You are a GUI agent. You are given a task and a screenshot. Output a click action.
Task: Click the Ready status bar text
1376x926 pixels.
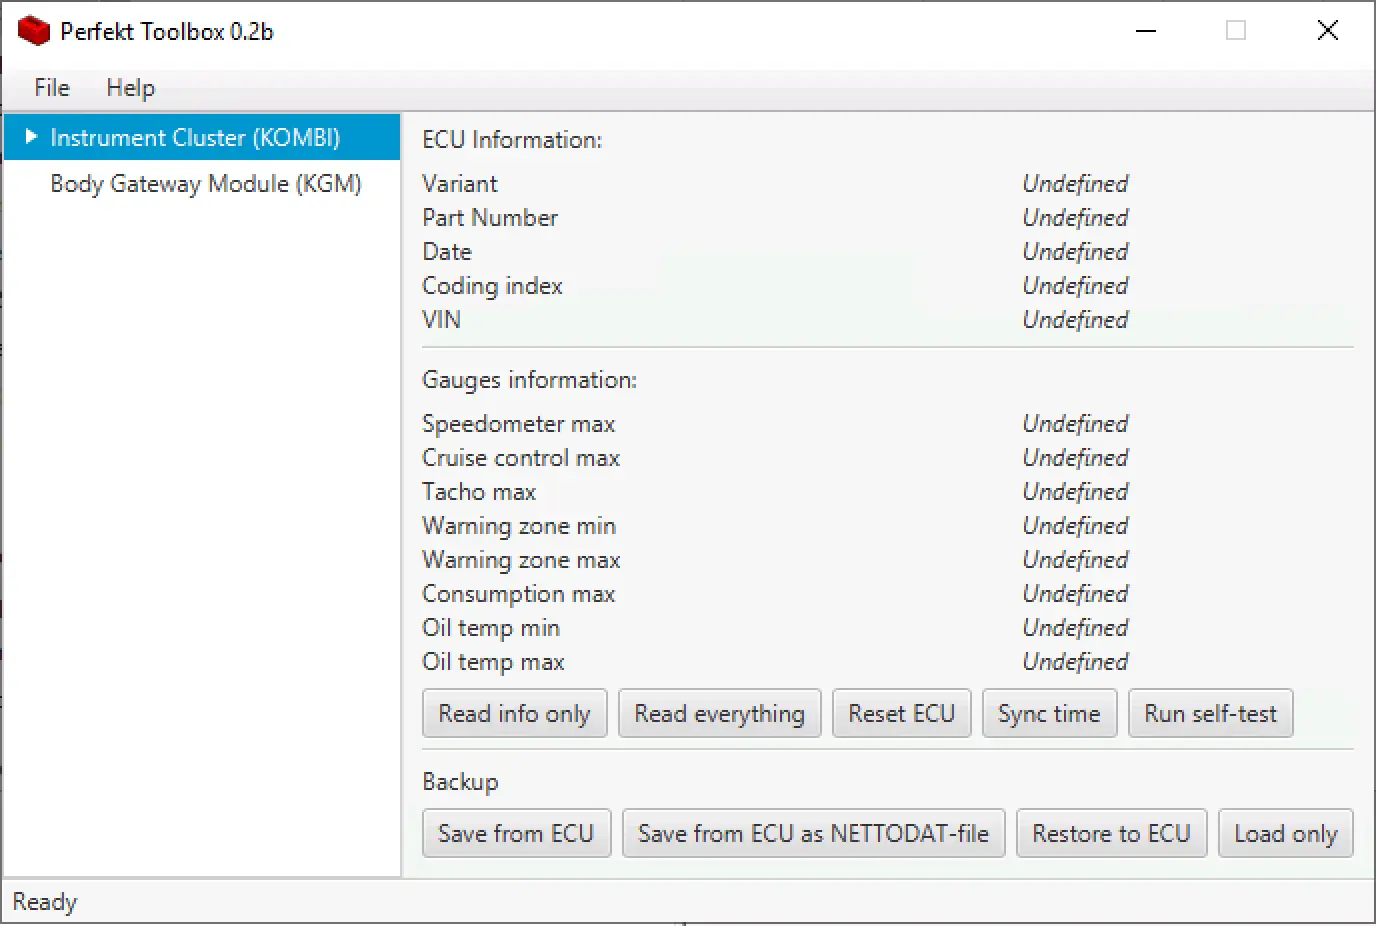click(x=45, y=902)
